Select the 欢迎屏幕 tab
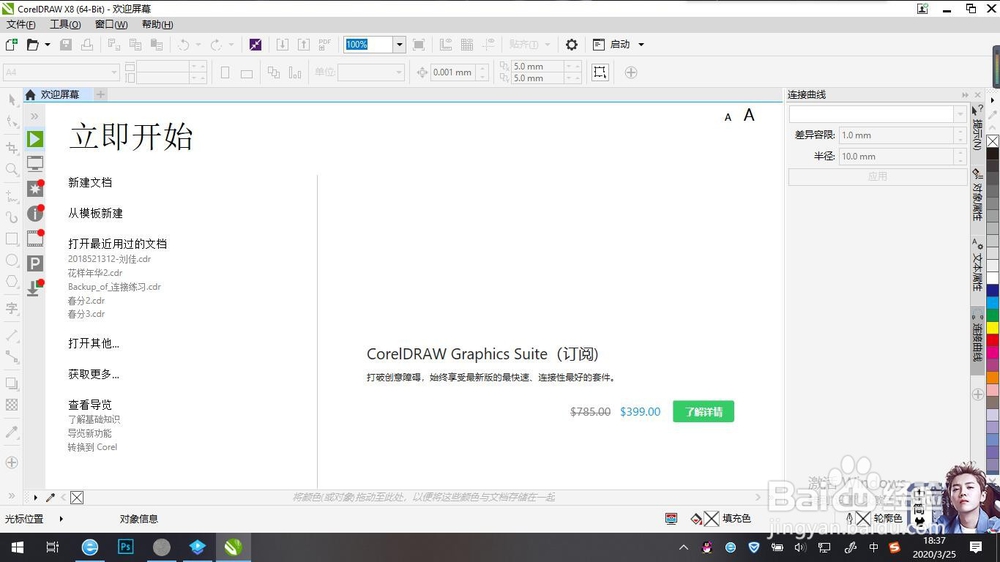Image resolution: width=1000 pixels, height=562 pixels. coord(59,94)
